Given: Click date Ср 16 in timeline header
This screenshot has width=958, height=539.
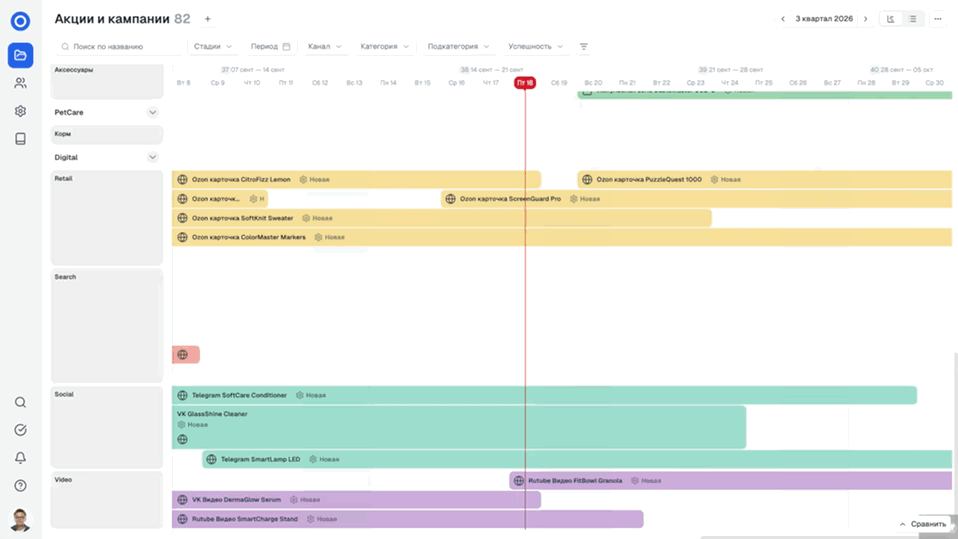Looking at the screenshot, I should (456, 82).
